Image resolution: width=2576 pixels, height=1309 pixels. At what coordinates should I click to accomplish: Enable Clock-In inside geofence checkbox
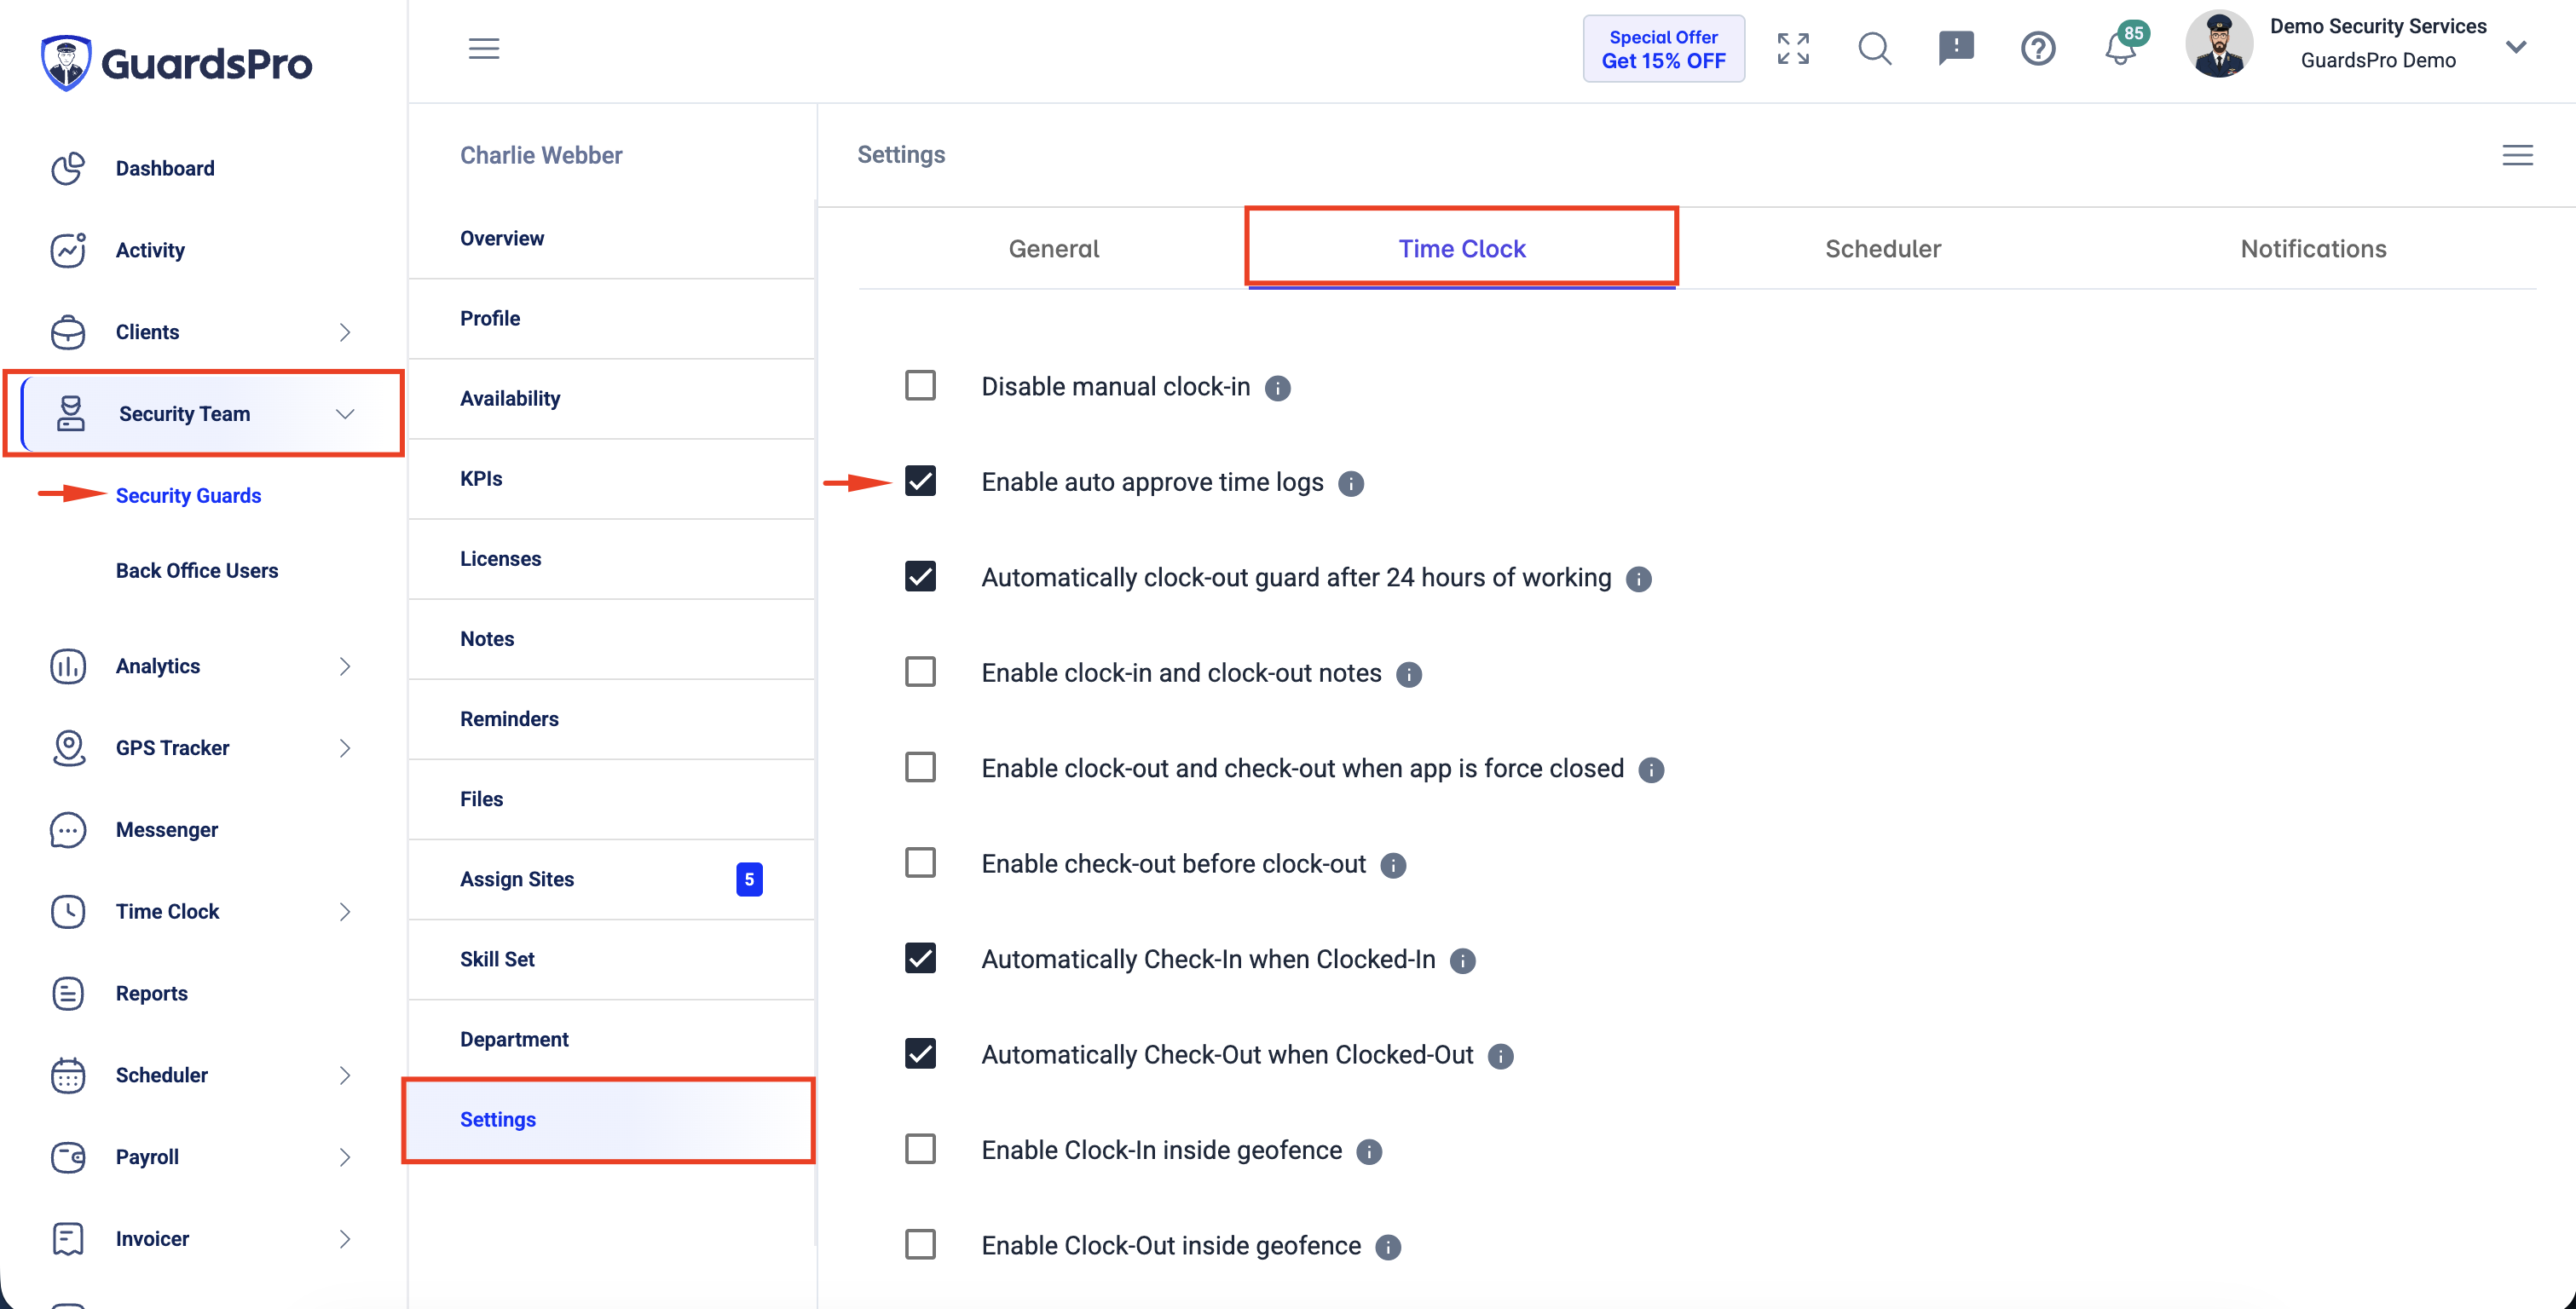coord(920,1149)
